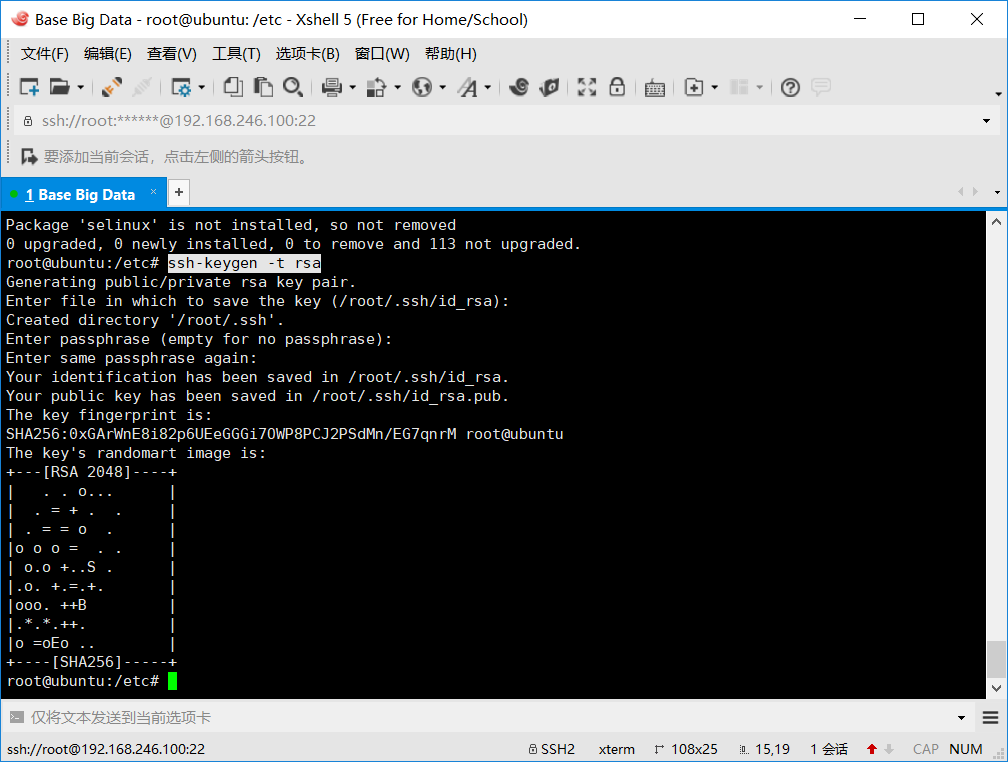This screenshot has height=762, width=1008.
Task: Maximize the Xshell window
Action: point(918,19)
